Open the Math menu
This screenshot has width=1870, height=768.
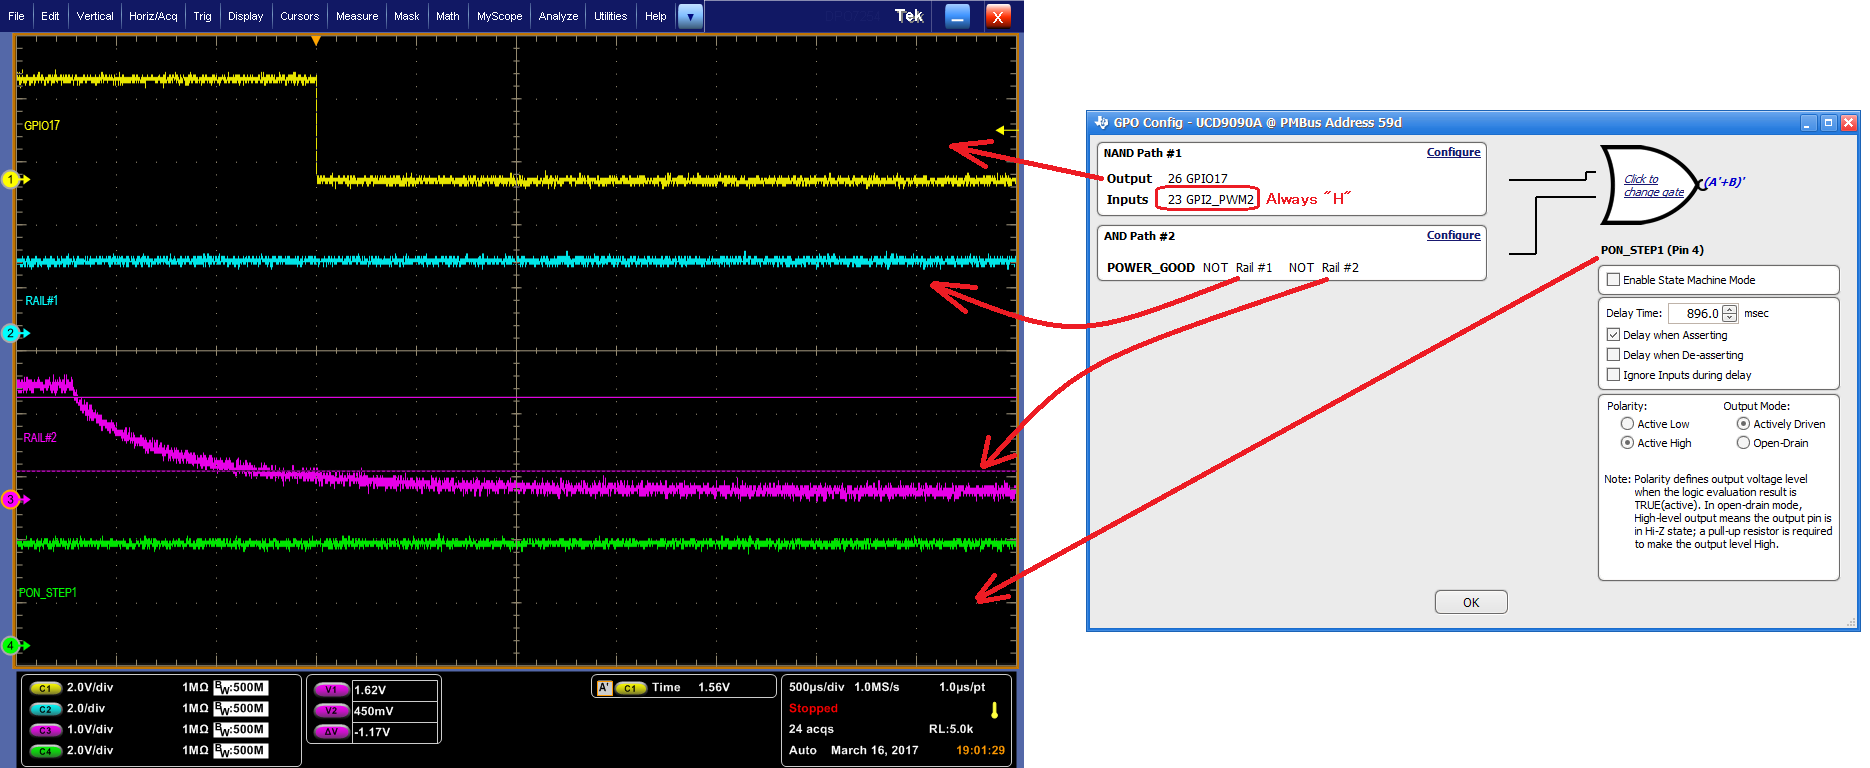tap(448, 16)
